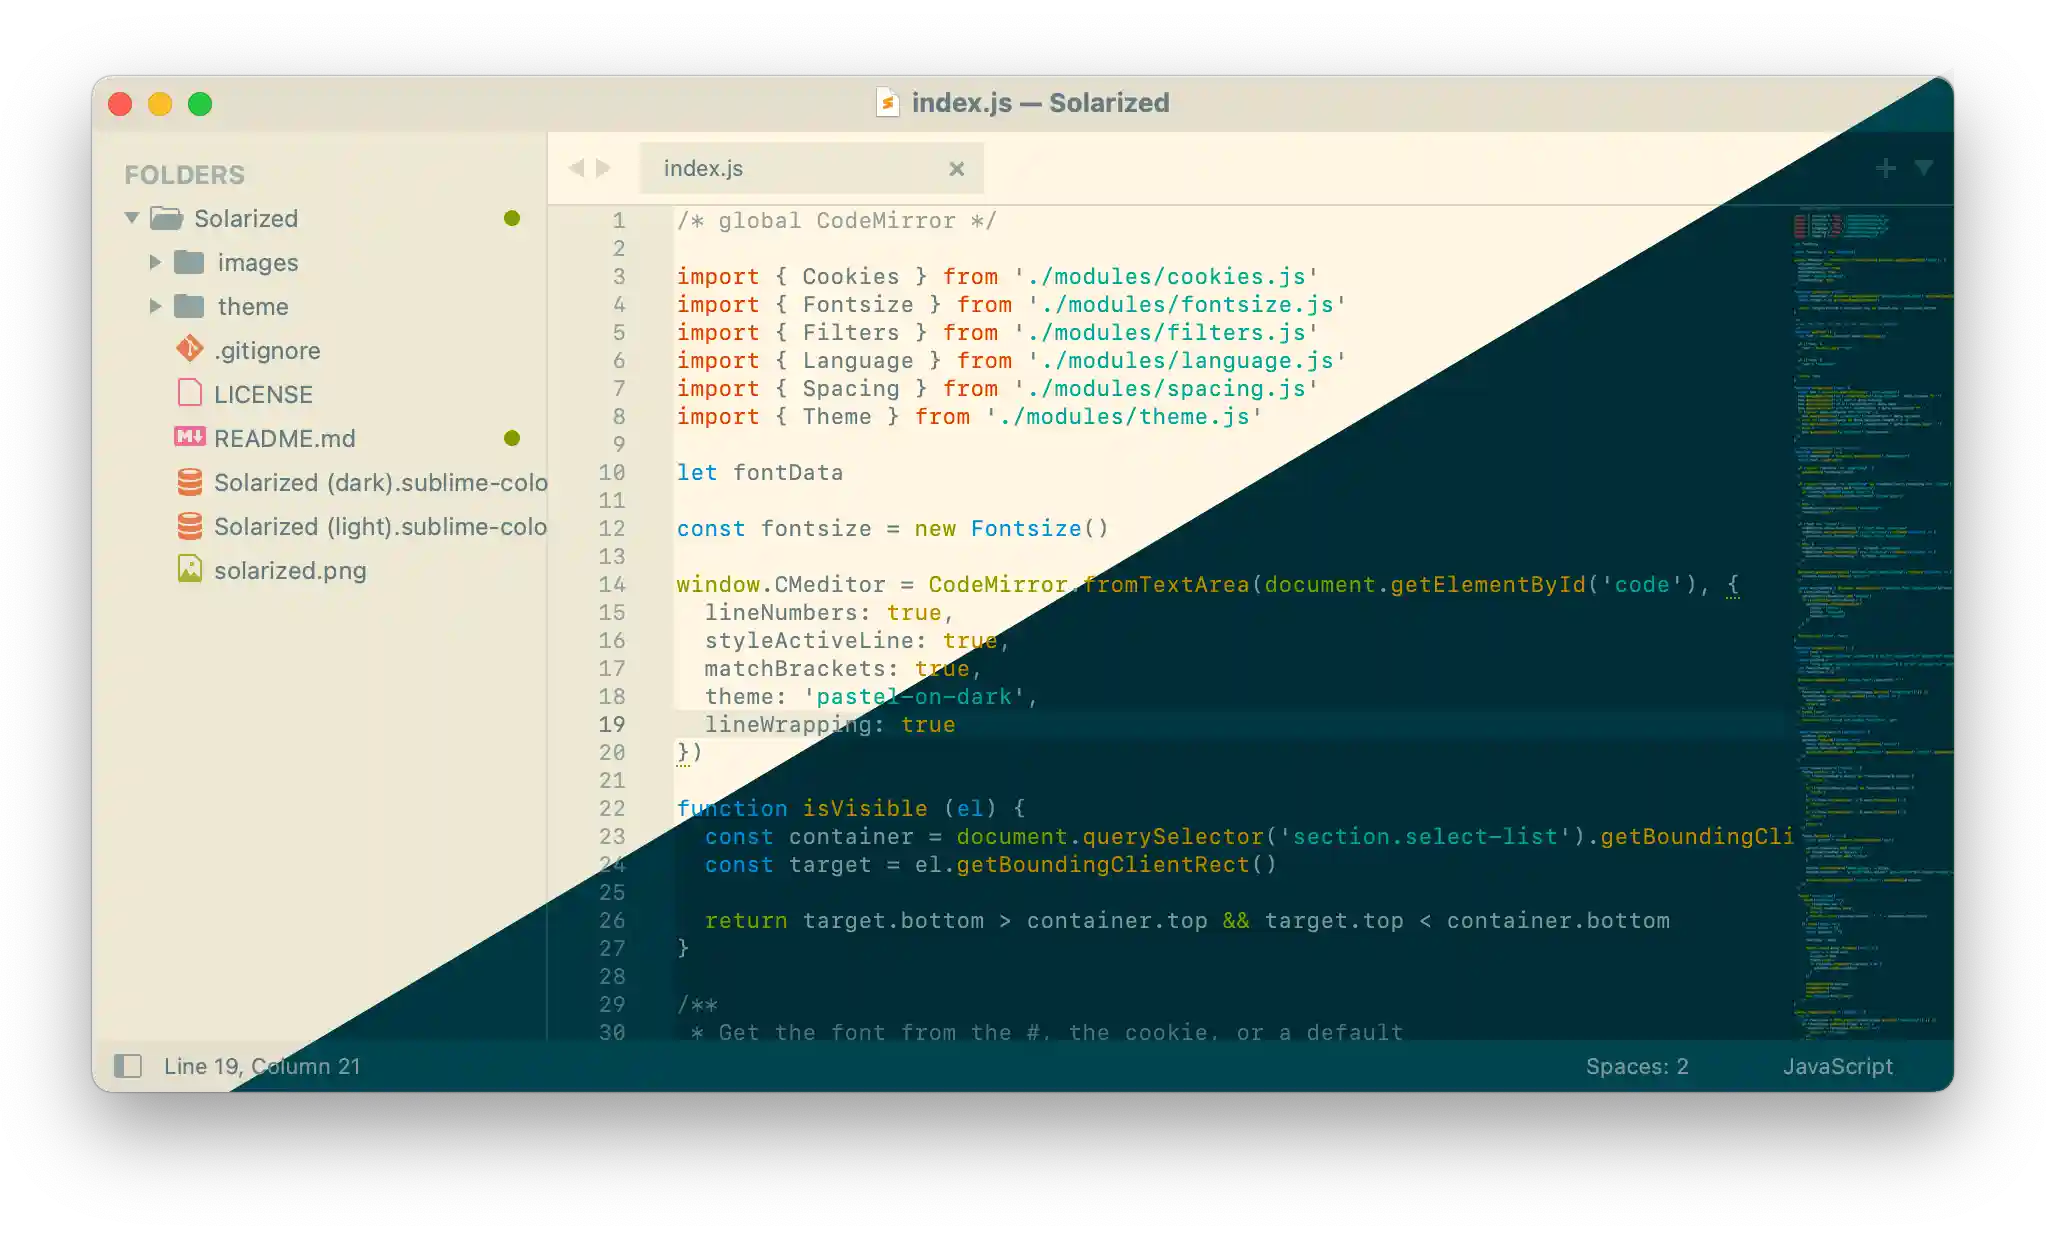The image size is (2046, 1240).
Task: Click the Solarized (light) color scheme file icon
Action: 190,526
